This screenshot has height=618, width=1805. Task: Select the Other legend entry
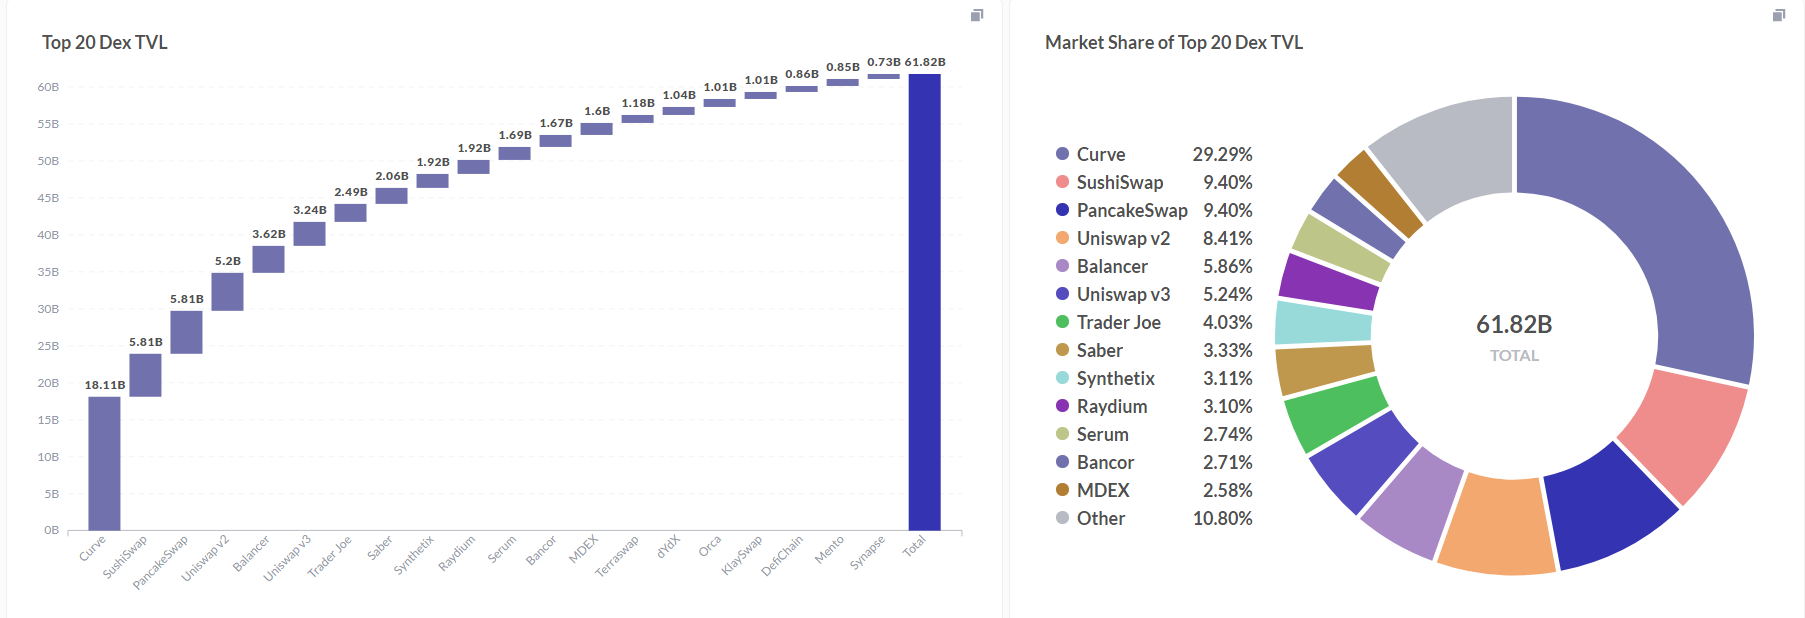click(1100, 518)
